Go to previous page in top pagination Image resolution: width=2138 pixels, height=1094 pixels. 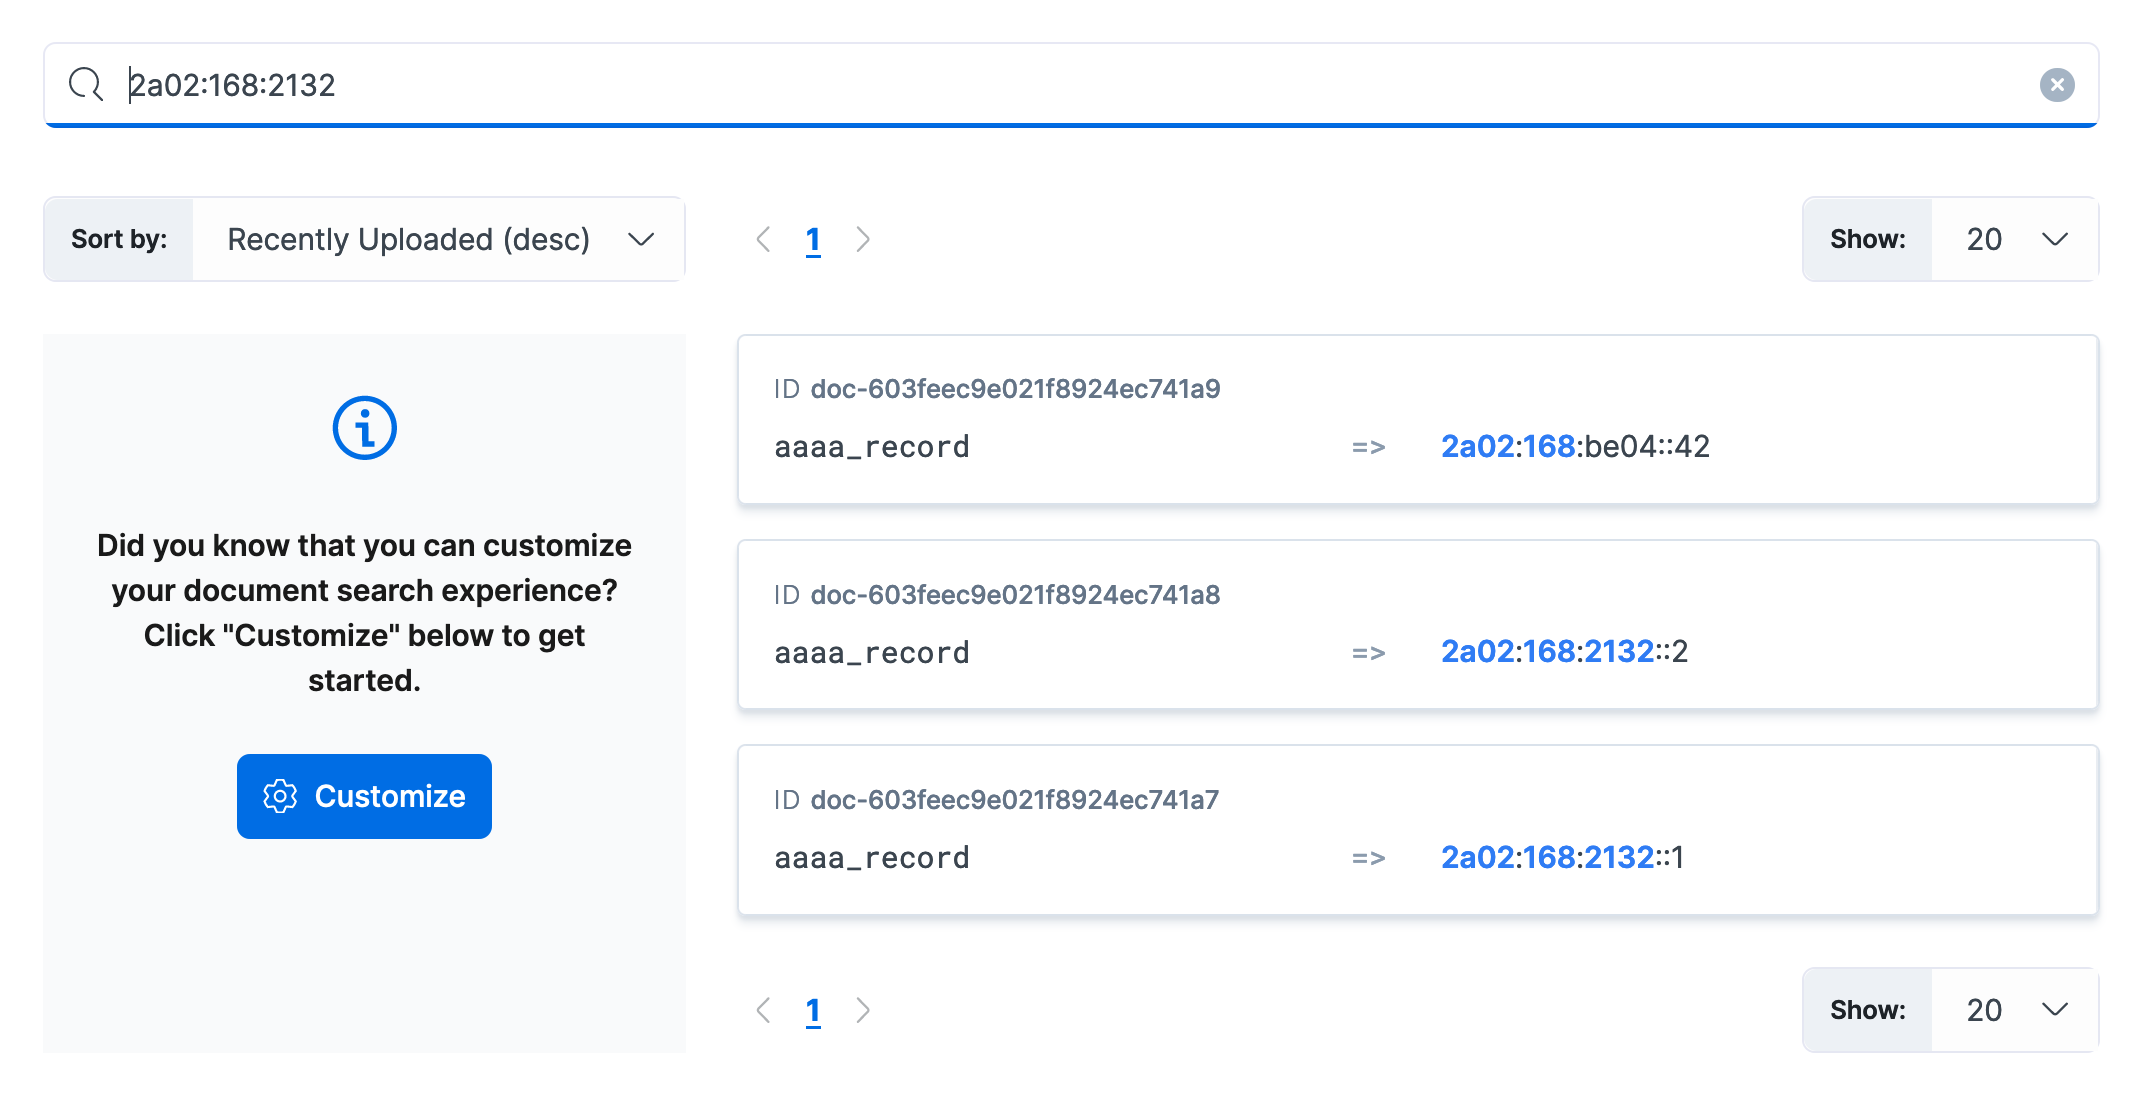coord(764,240)
